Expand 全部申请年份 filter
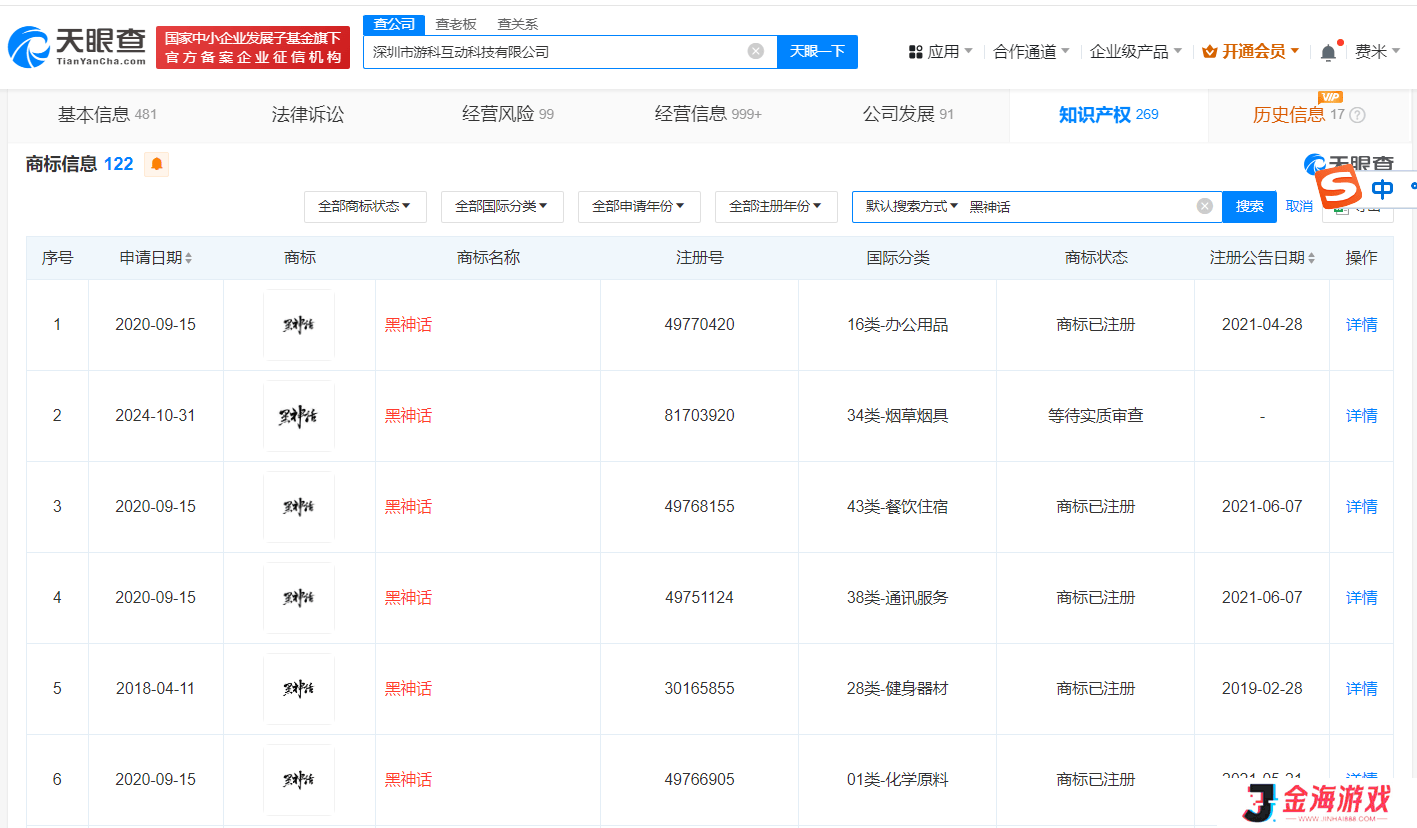This screenshot has height=828, width=1417. pos(639,206)
